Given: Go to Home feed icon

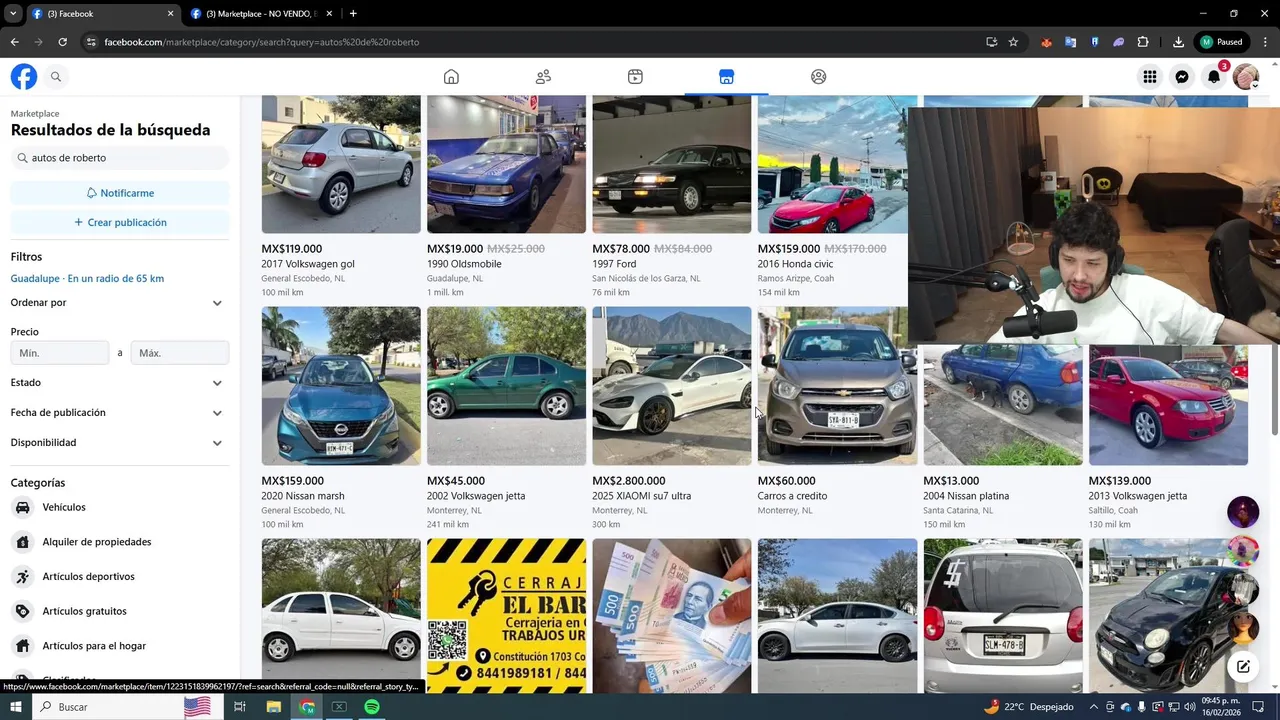Looking at the screenshot, I should 451,77.
